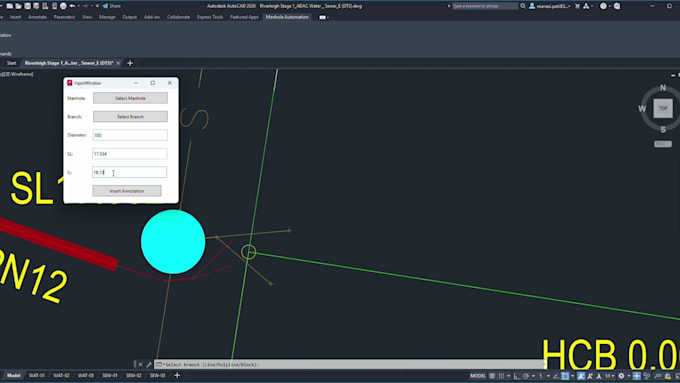The image size is (680, 383).
Task: Close the Riverleigh Stage drawing file tab
Action: [x=118, y=63]
